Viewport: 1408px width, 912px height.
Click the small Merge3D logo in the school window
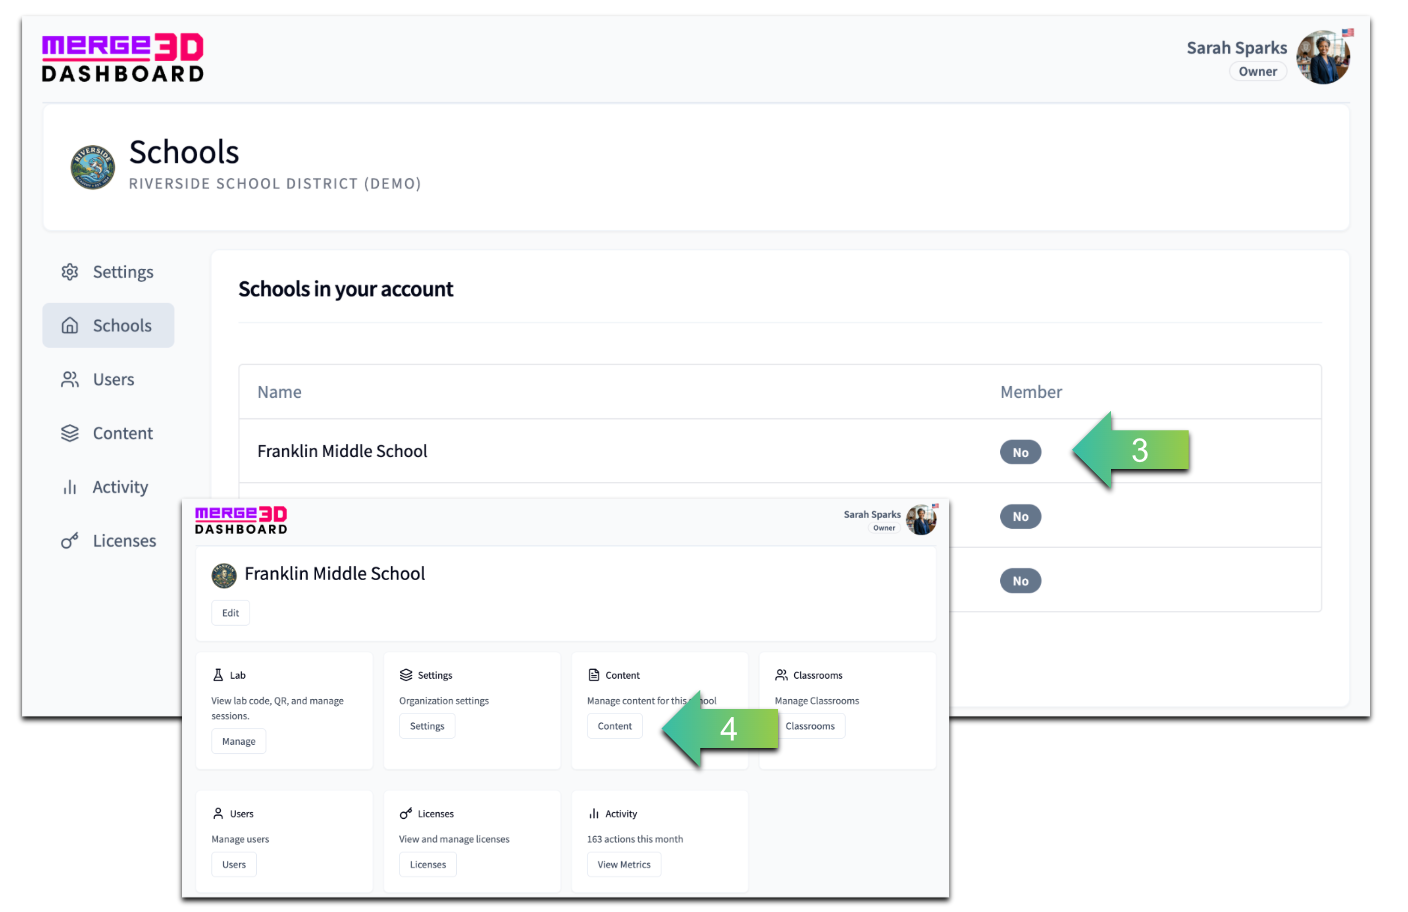[x=241, y=520]
